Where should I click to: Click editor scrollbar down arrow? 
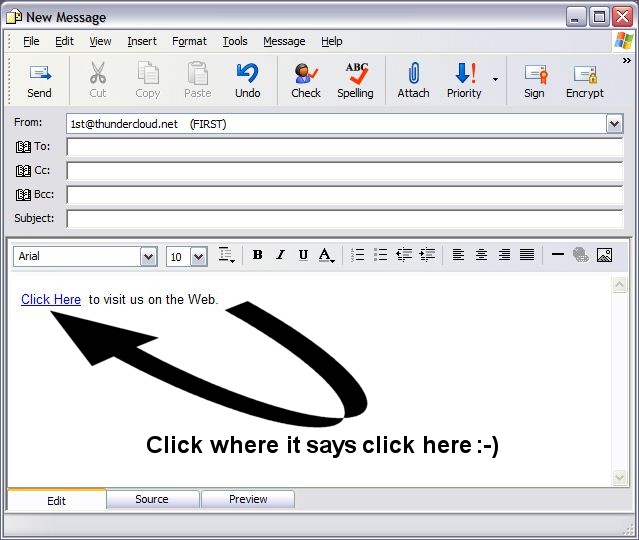(619, 476)
